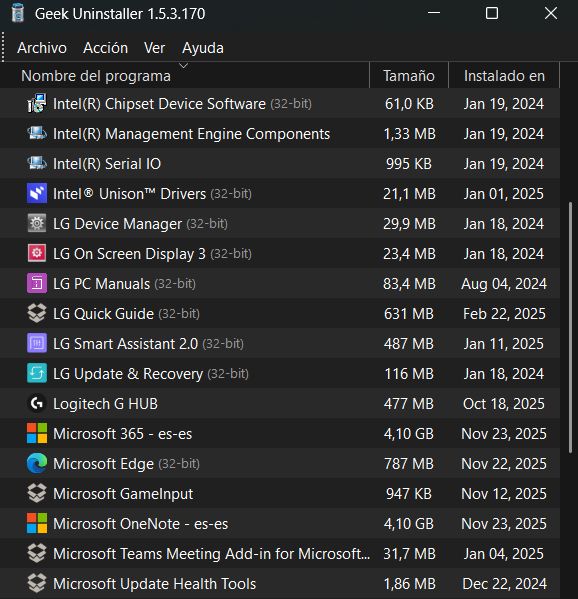This screenshot has height=599, width=578.
Task: Select the LG PC Manuals name
Action: (x=101, y=284)
